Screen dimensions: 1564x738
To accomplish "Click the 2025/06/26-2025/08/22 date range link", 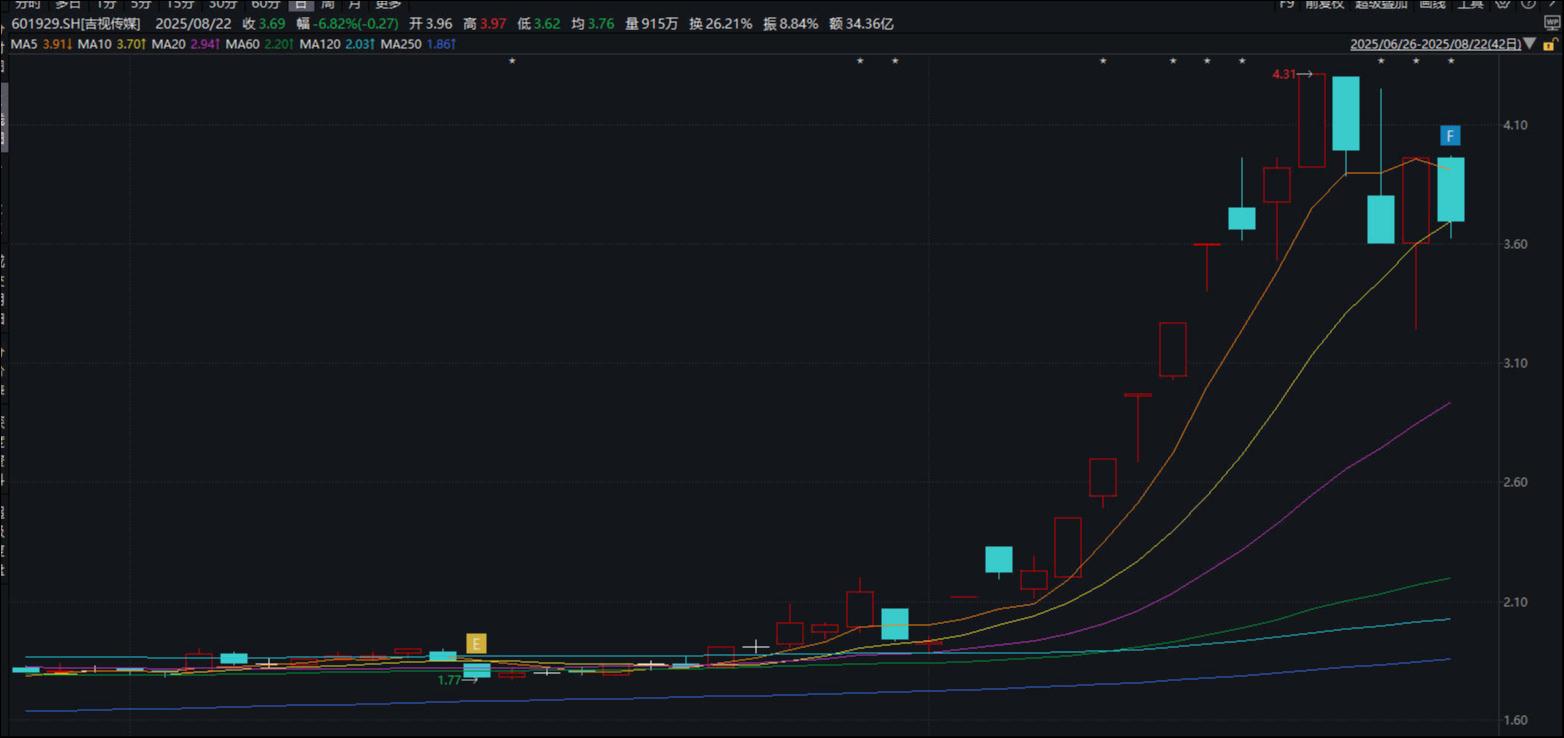I will (x=1434, y=44).
